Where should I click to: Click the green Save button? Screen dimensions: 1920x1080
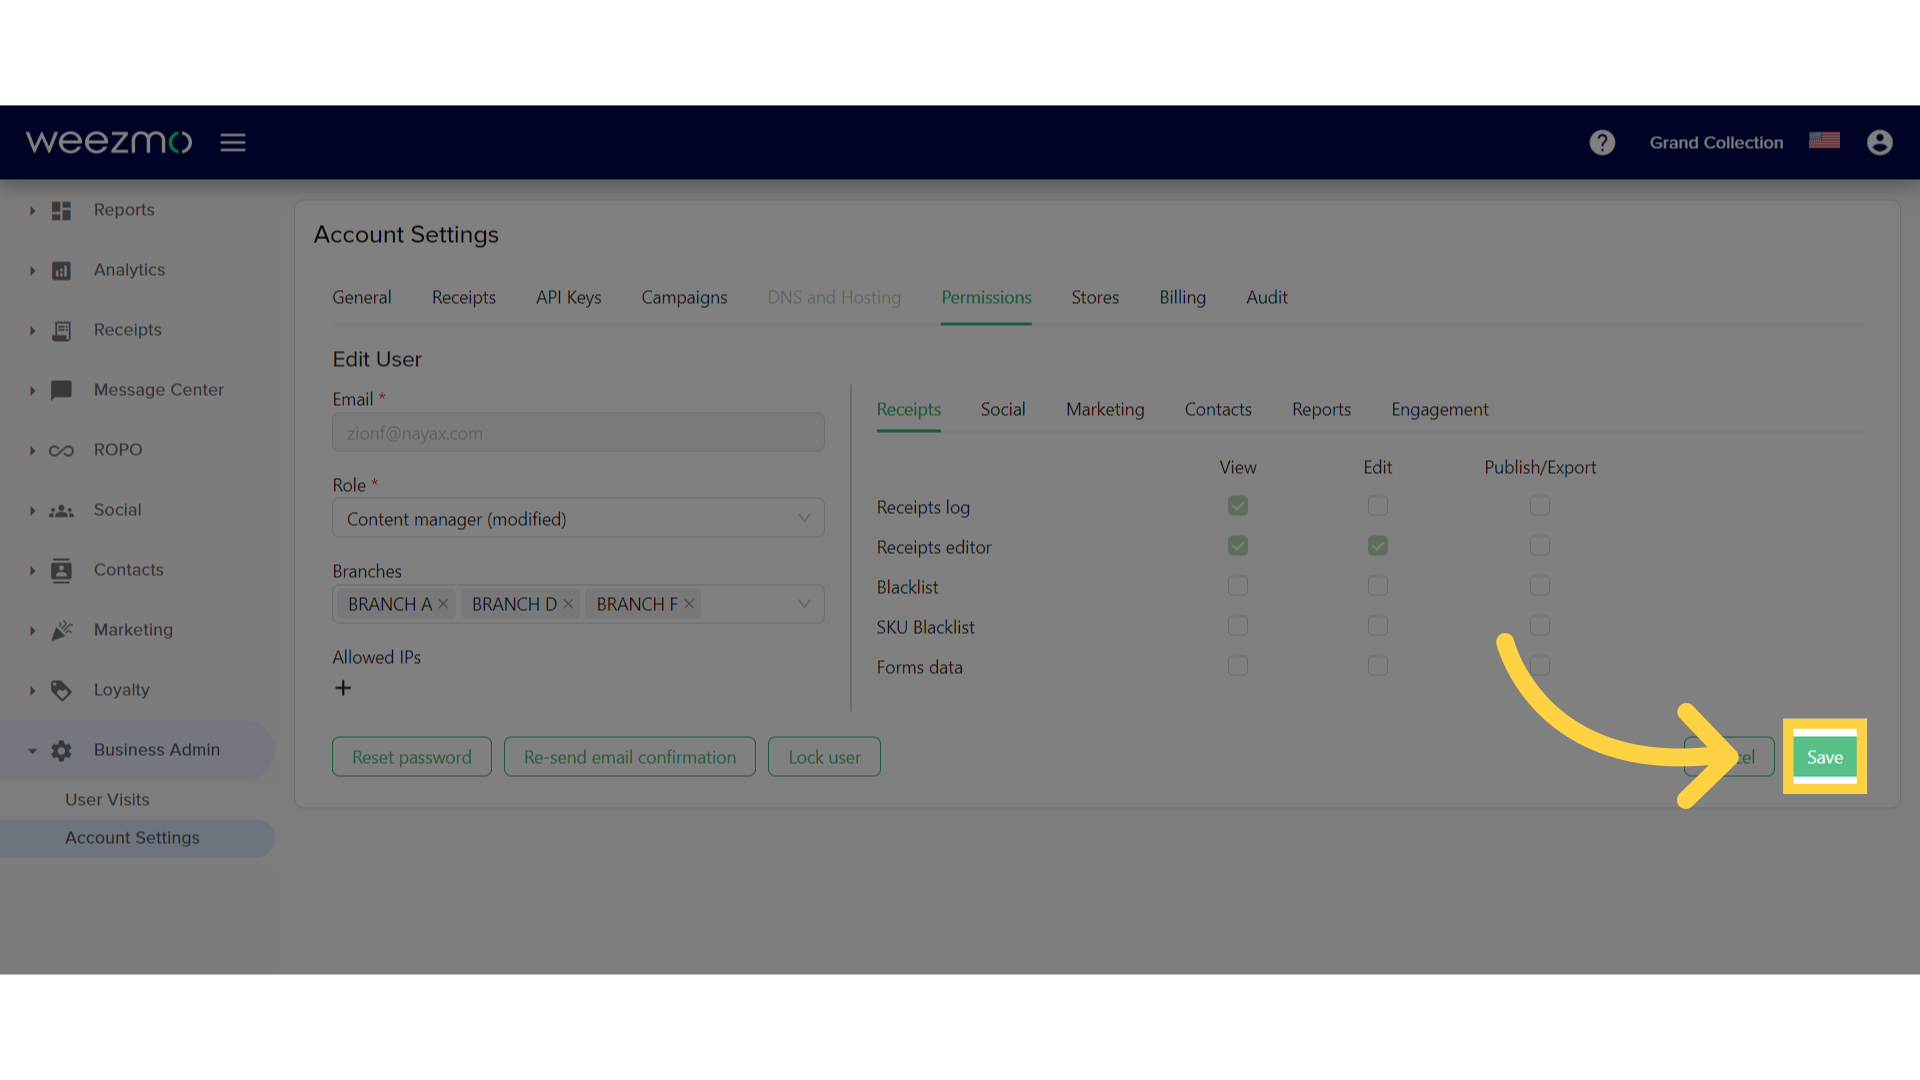[1825, 757]
